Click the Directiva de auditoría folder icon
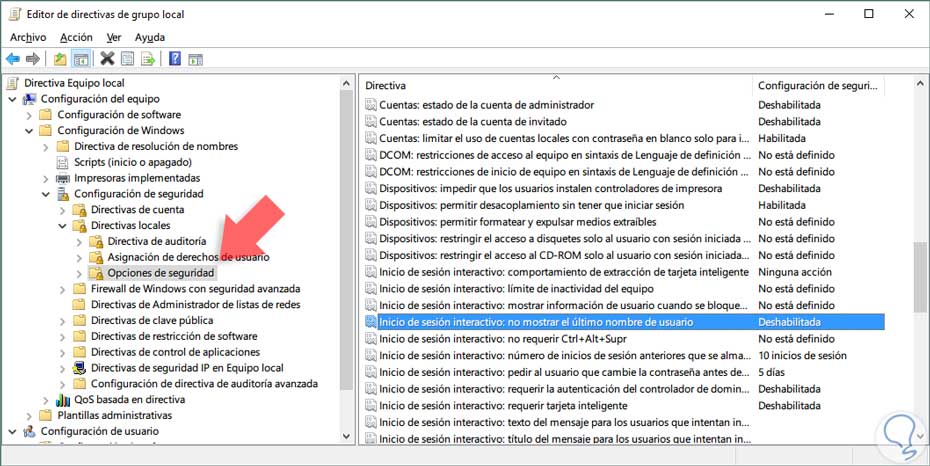 point(96,241)
